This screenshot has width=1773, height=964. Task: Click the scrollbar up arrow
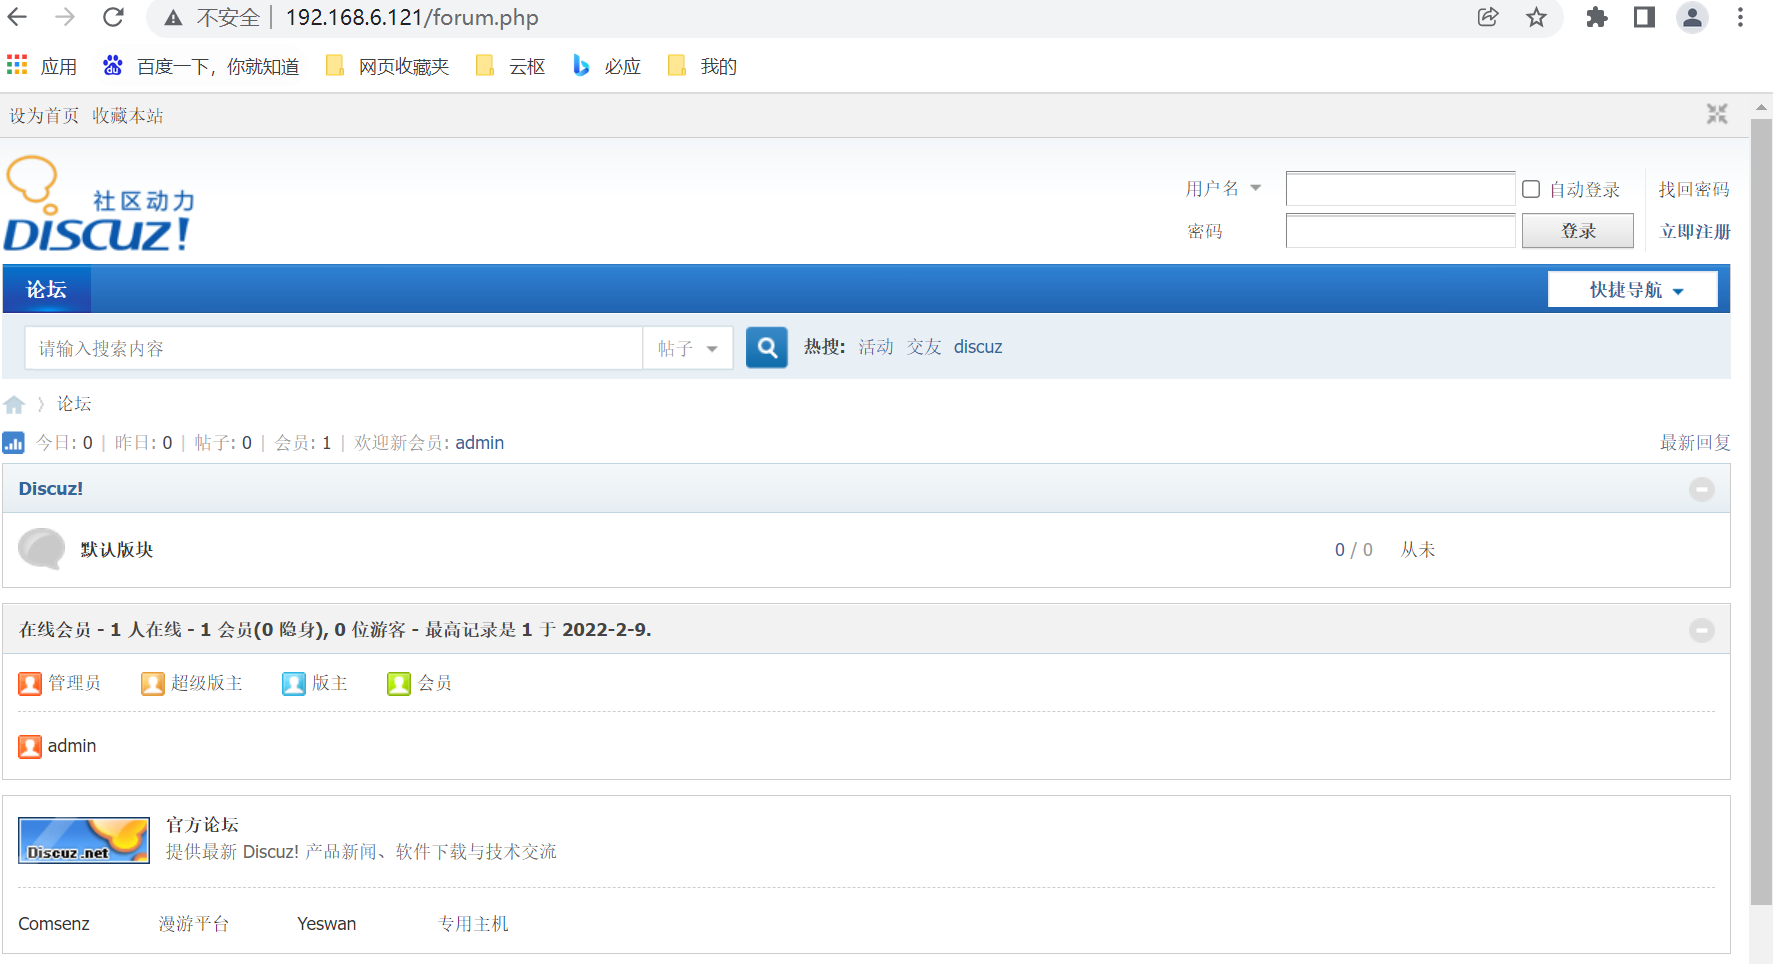(x=1761, y=106)
